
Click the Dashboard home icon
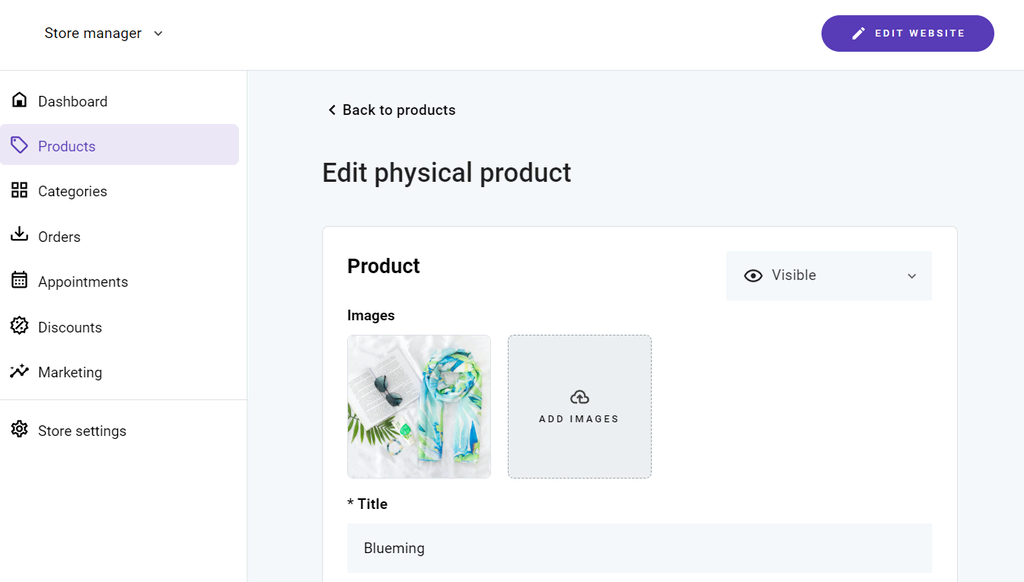point(19,100)
